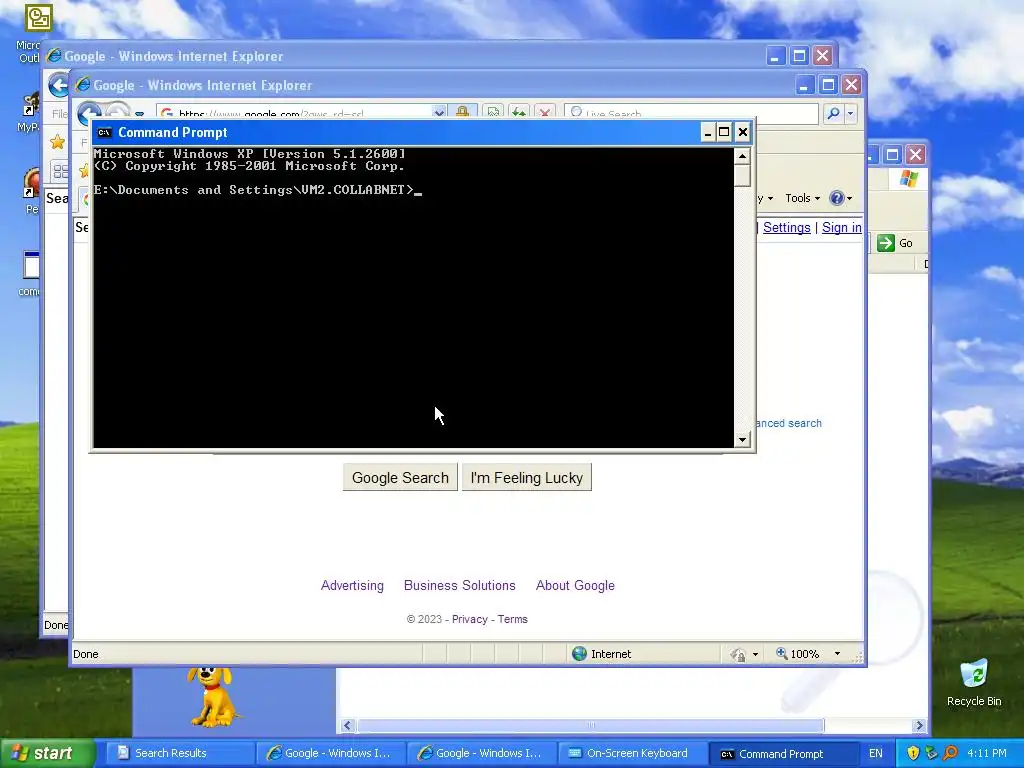Screen dimensions: 1024x768
Task: Click the Favorites star in front Internet Explorer
Action: coord(84,170)
